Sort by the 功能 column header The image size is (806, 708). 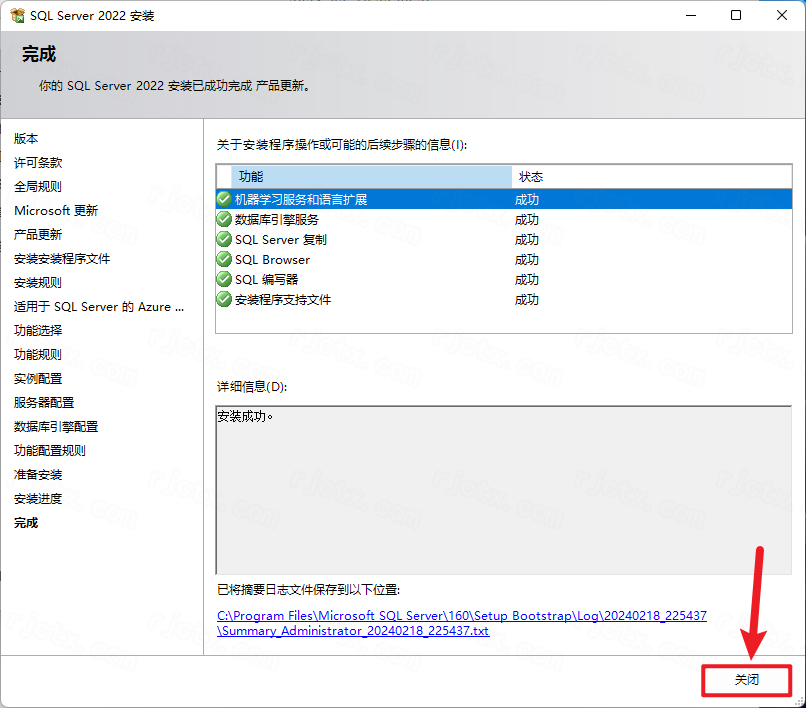pos(371,177)
